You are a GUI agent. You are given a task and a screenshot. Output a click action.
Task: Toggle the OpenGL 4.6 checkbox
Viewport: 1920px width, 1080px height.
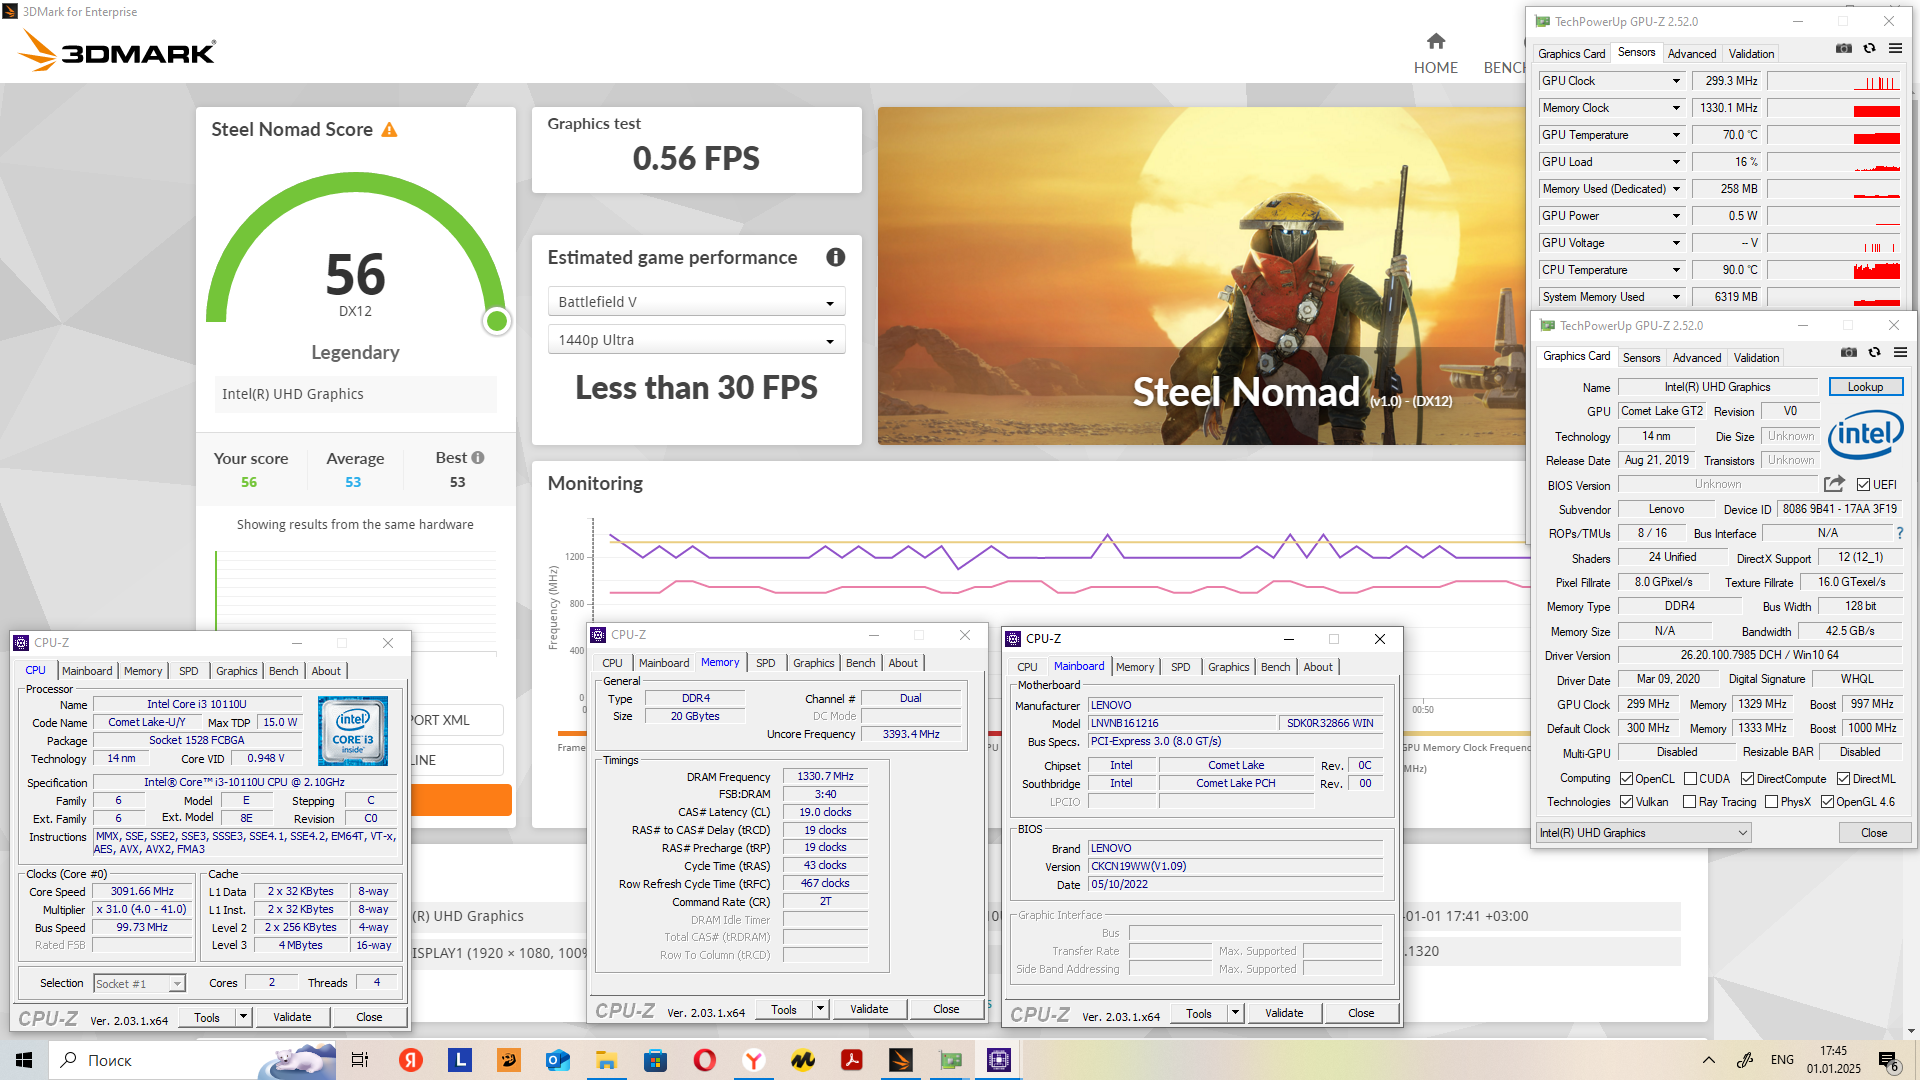coord(1828,802)
